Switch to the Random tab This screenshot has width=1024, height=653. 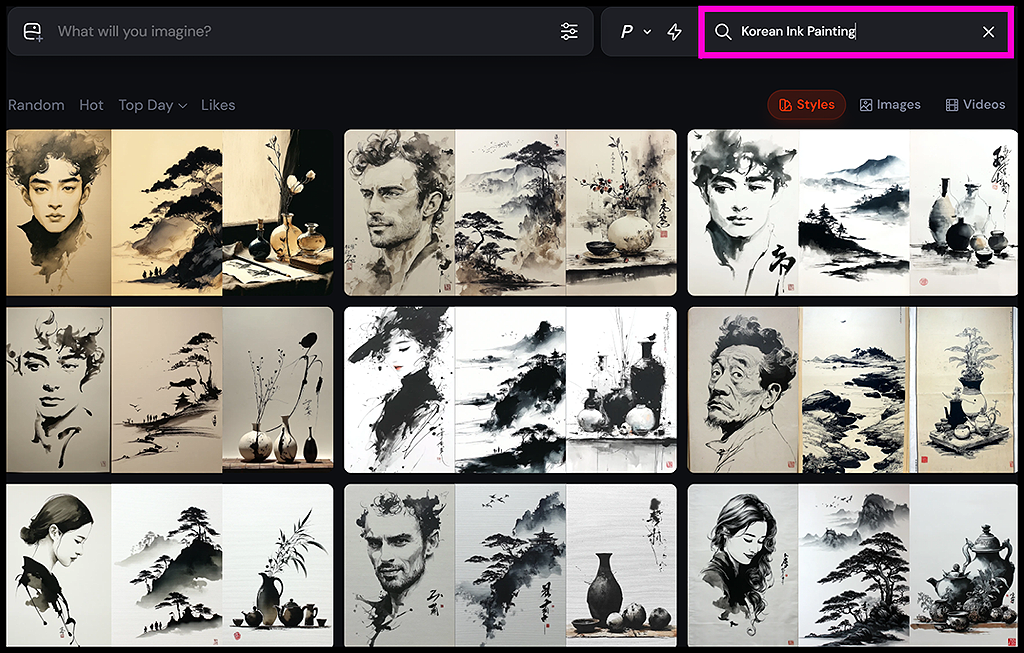36,105
